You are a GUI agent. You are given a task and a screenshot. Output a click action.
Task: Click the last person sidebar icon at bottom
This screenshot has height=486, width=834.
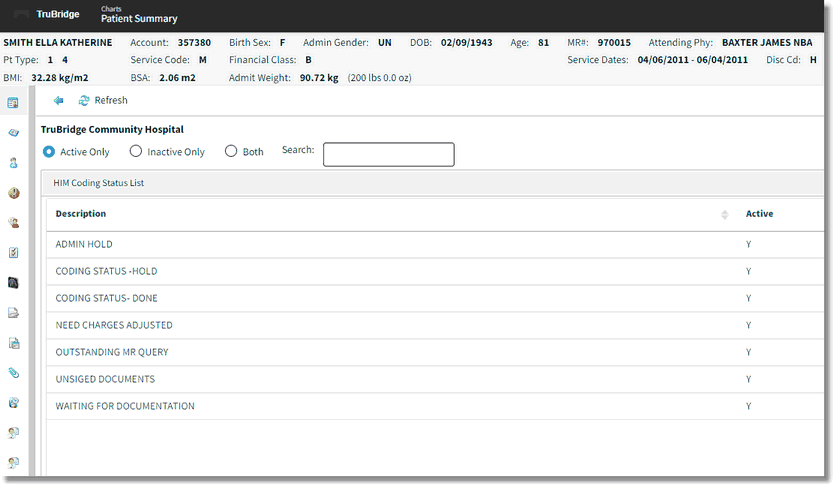[x=13, y=463]
